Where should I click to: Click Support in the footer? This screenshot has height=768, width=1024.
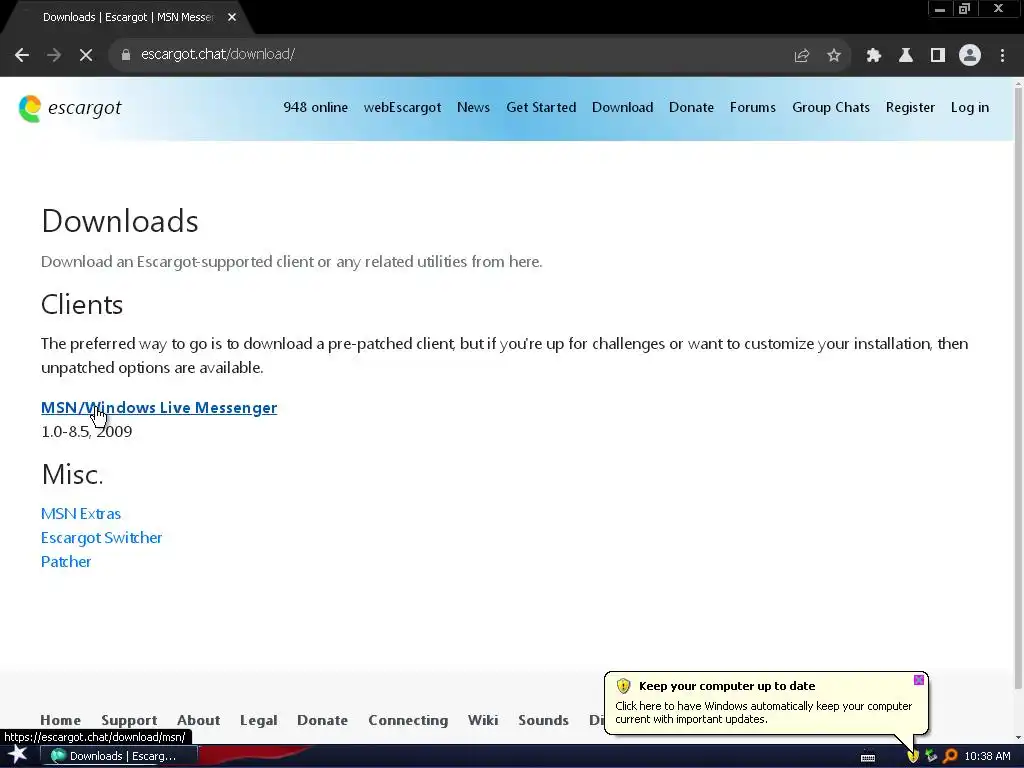click(x=129, y=720)
